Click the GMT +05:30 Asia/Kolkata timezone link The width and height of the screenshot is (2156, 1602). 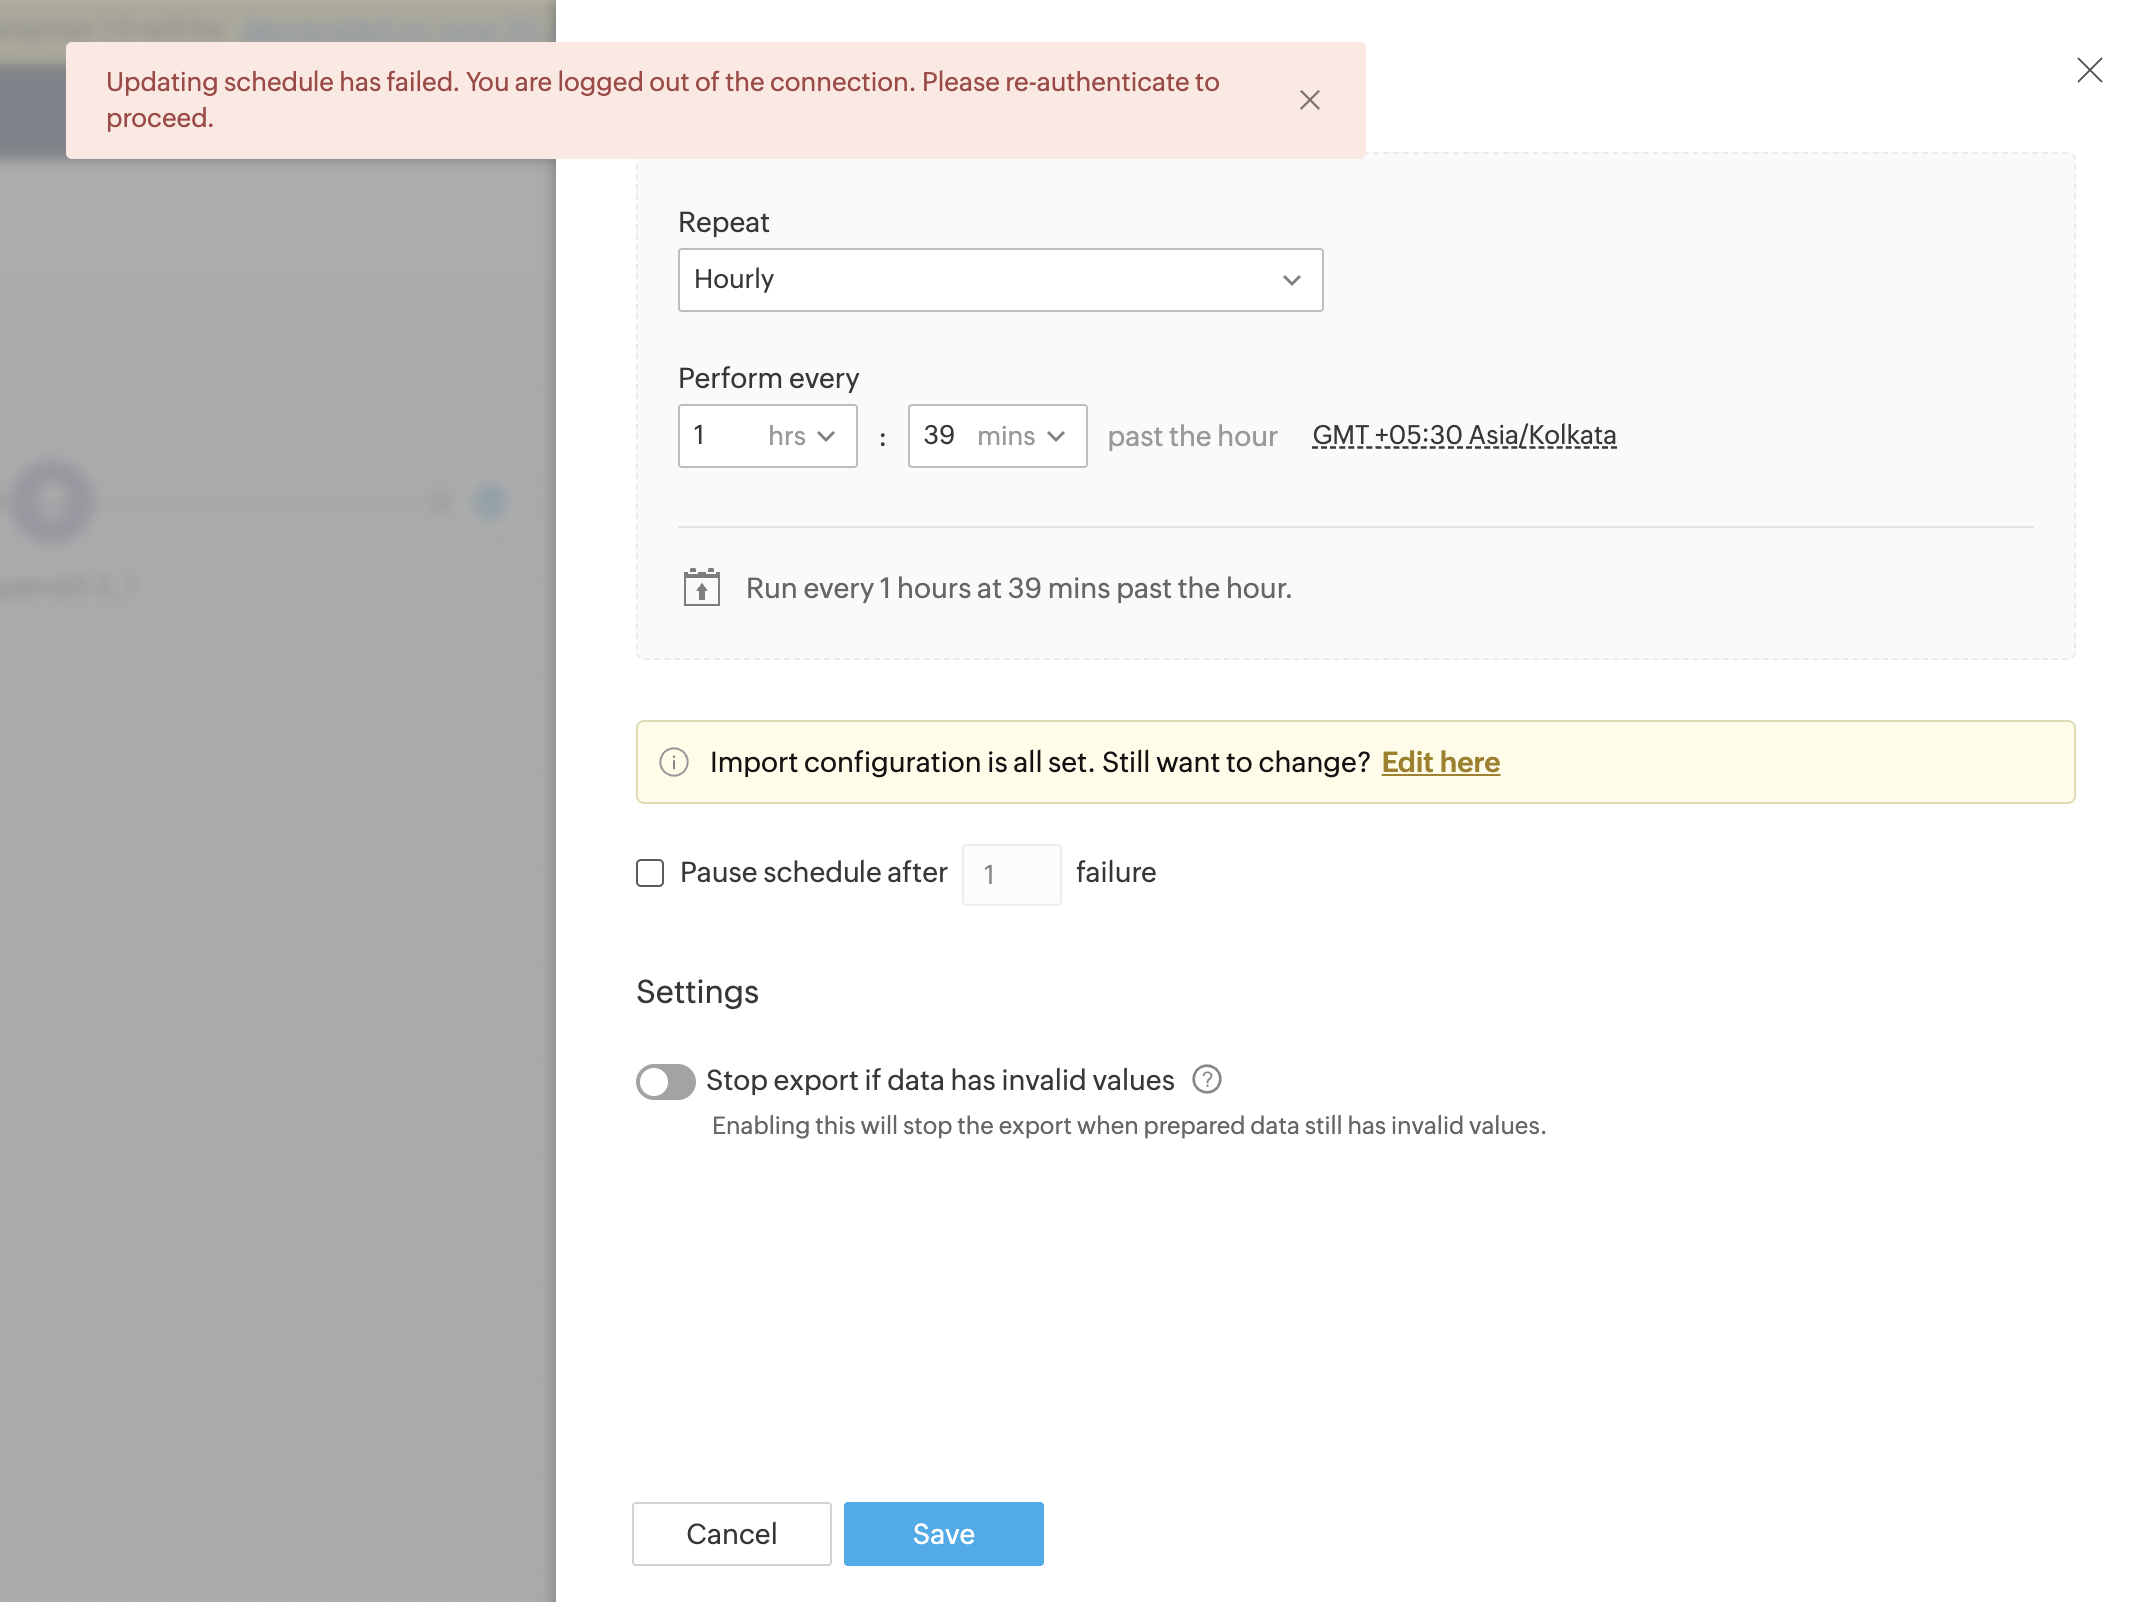click(1464, 436)
